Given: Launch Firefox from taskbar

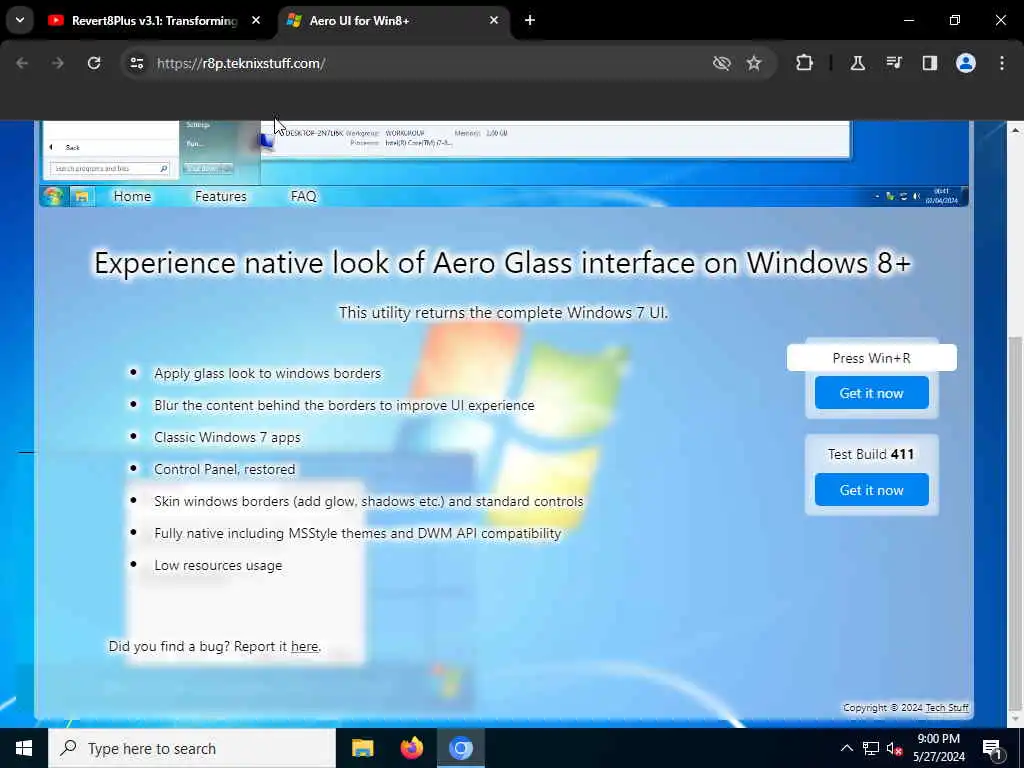Looking at the screenshot, I should point(411,748).
